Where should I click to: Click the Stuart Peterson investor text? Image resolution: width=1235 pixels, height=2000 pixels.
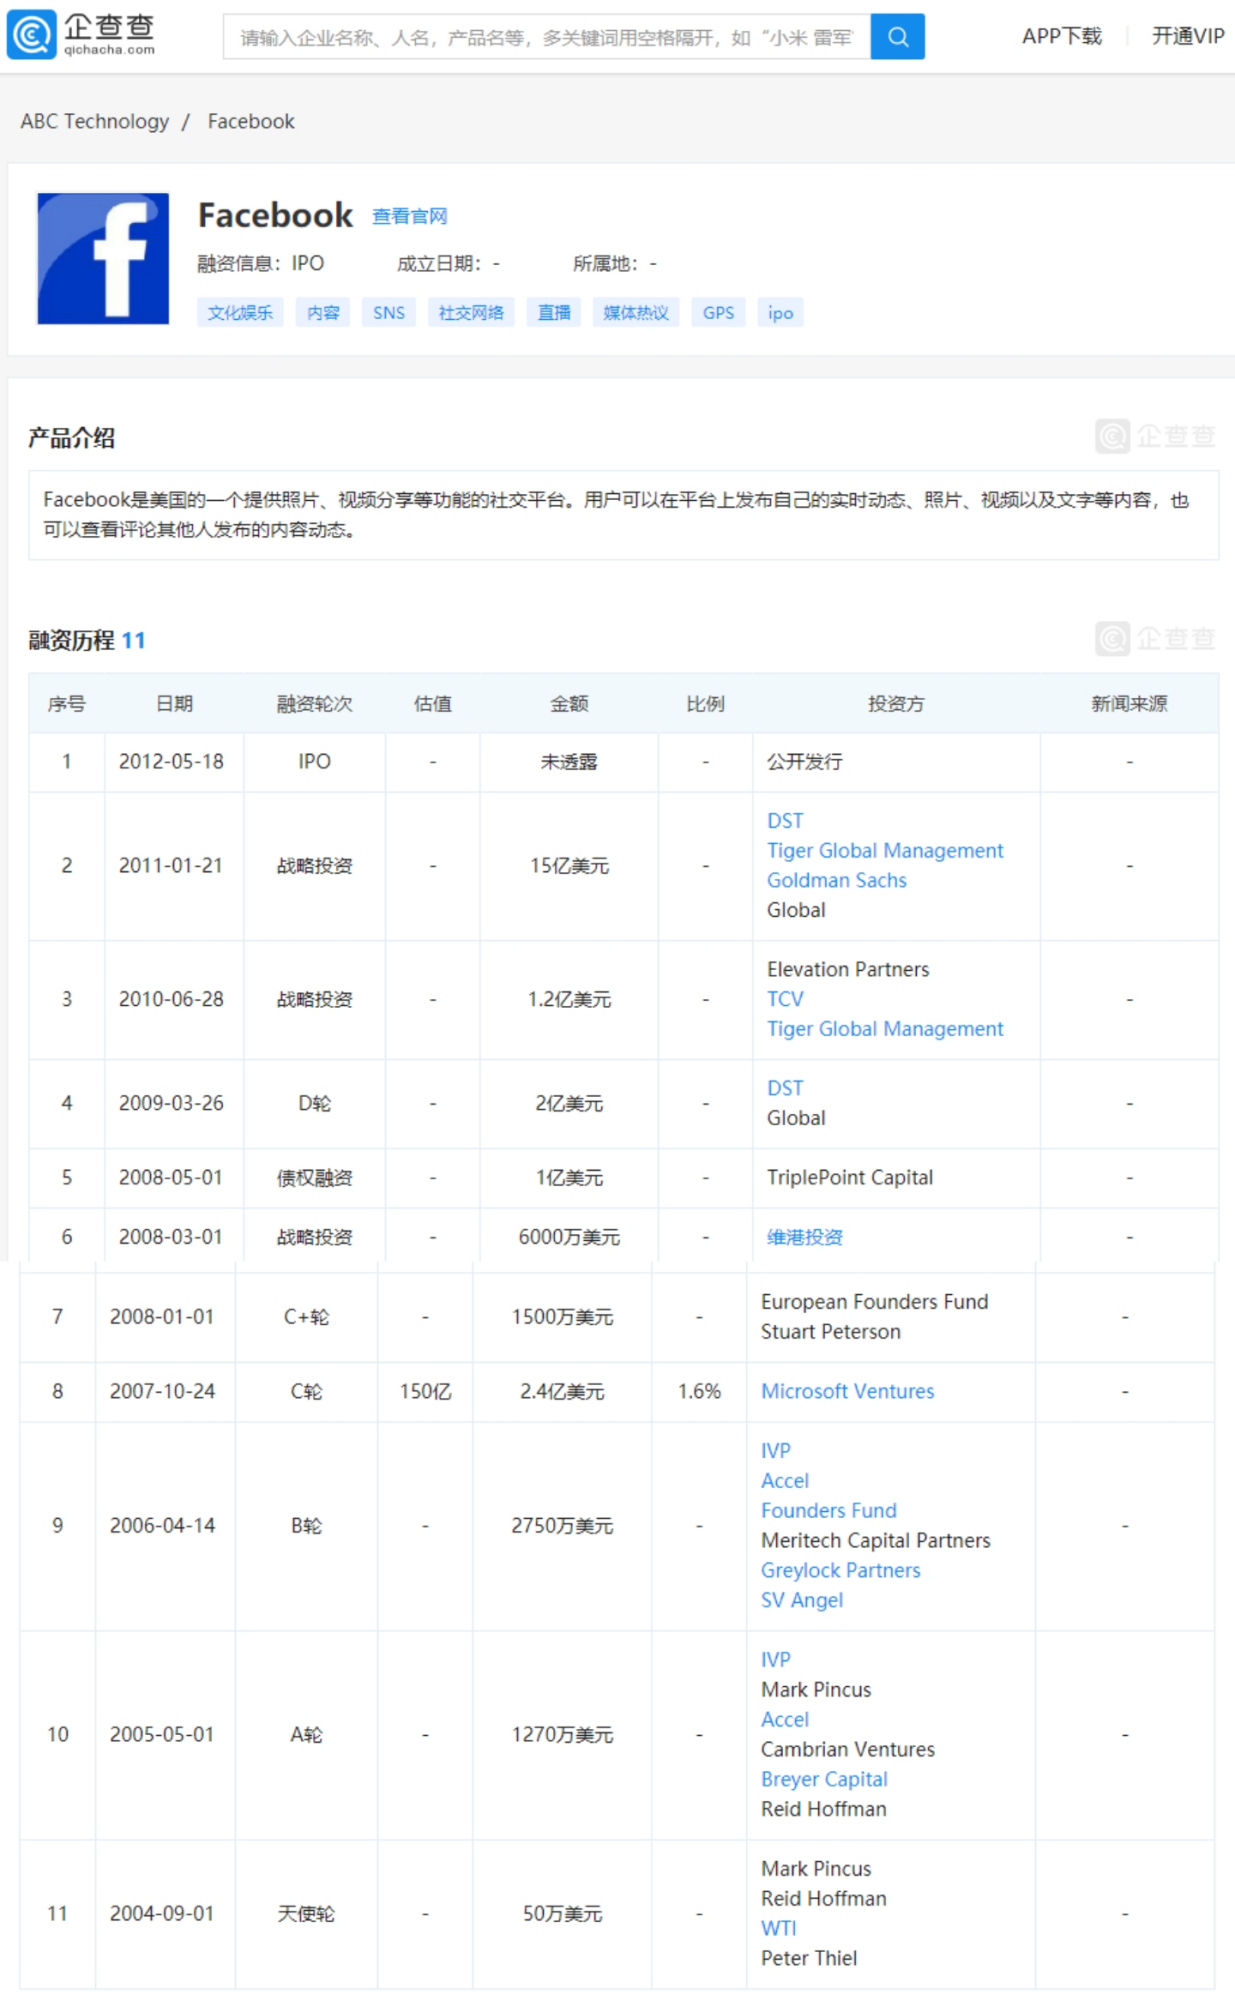point(831,1332)
